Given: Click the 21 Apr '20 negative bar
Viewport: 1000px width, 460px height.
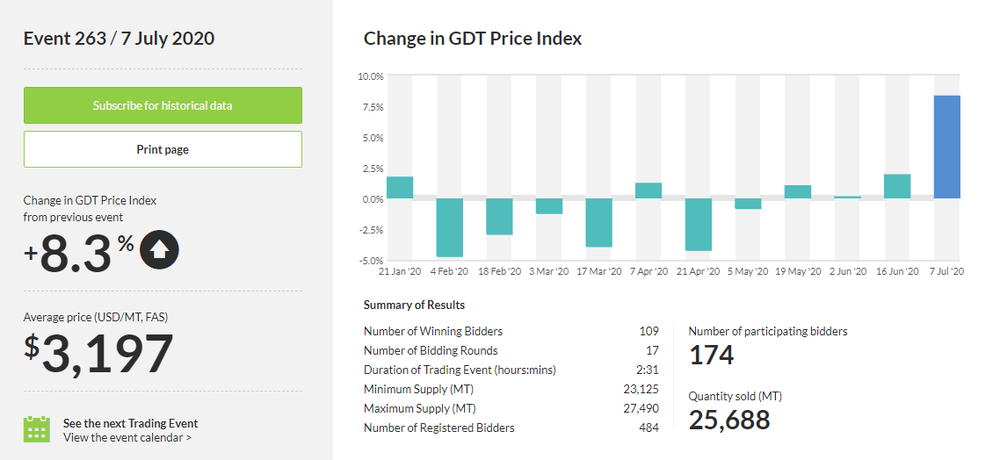Looking at the screenshot, I should point(698,224).
